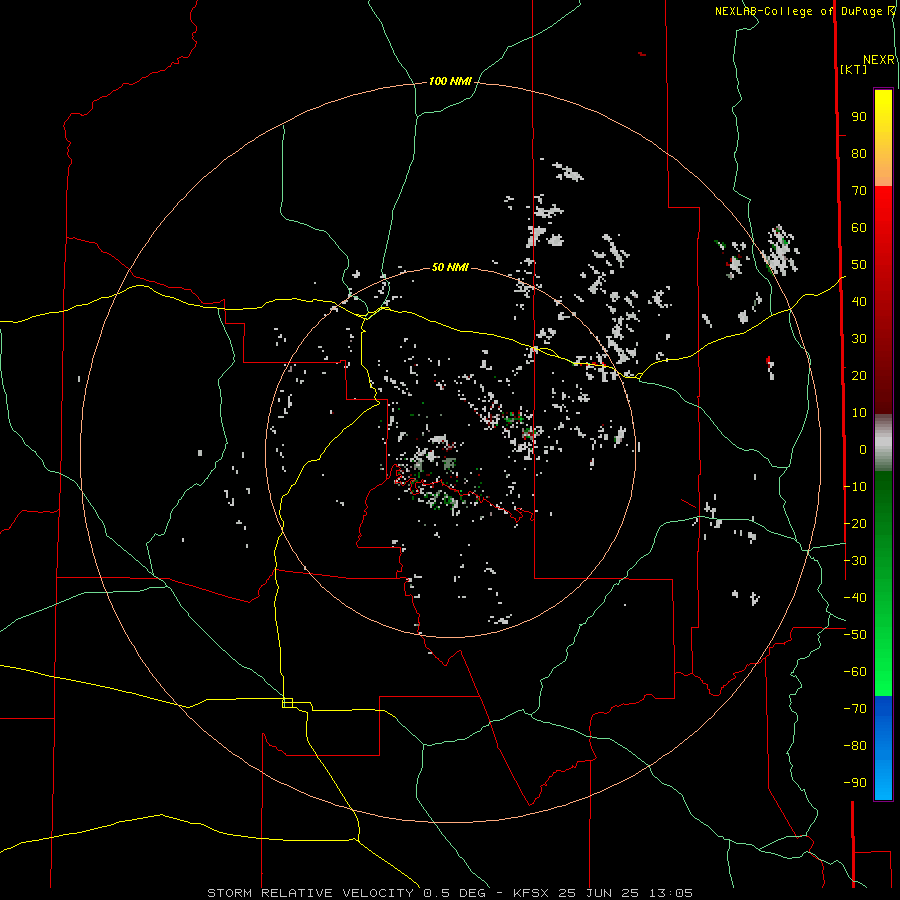Screen dimensions: 900x900
Task: Click the NEXR label at top right
Action: pos(879,60)
